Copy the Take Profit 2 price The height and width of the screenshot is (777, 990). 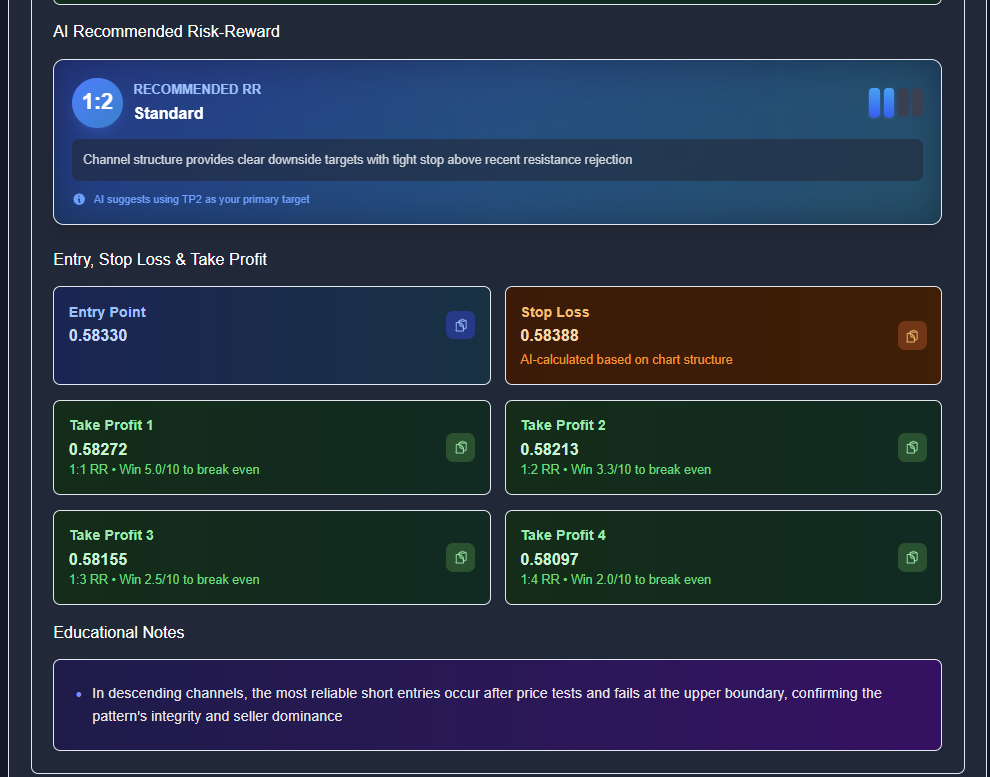point(912,447)
